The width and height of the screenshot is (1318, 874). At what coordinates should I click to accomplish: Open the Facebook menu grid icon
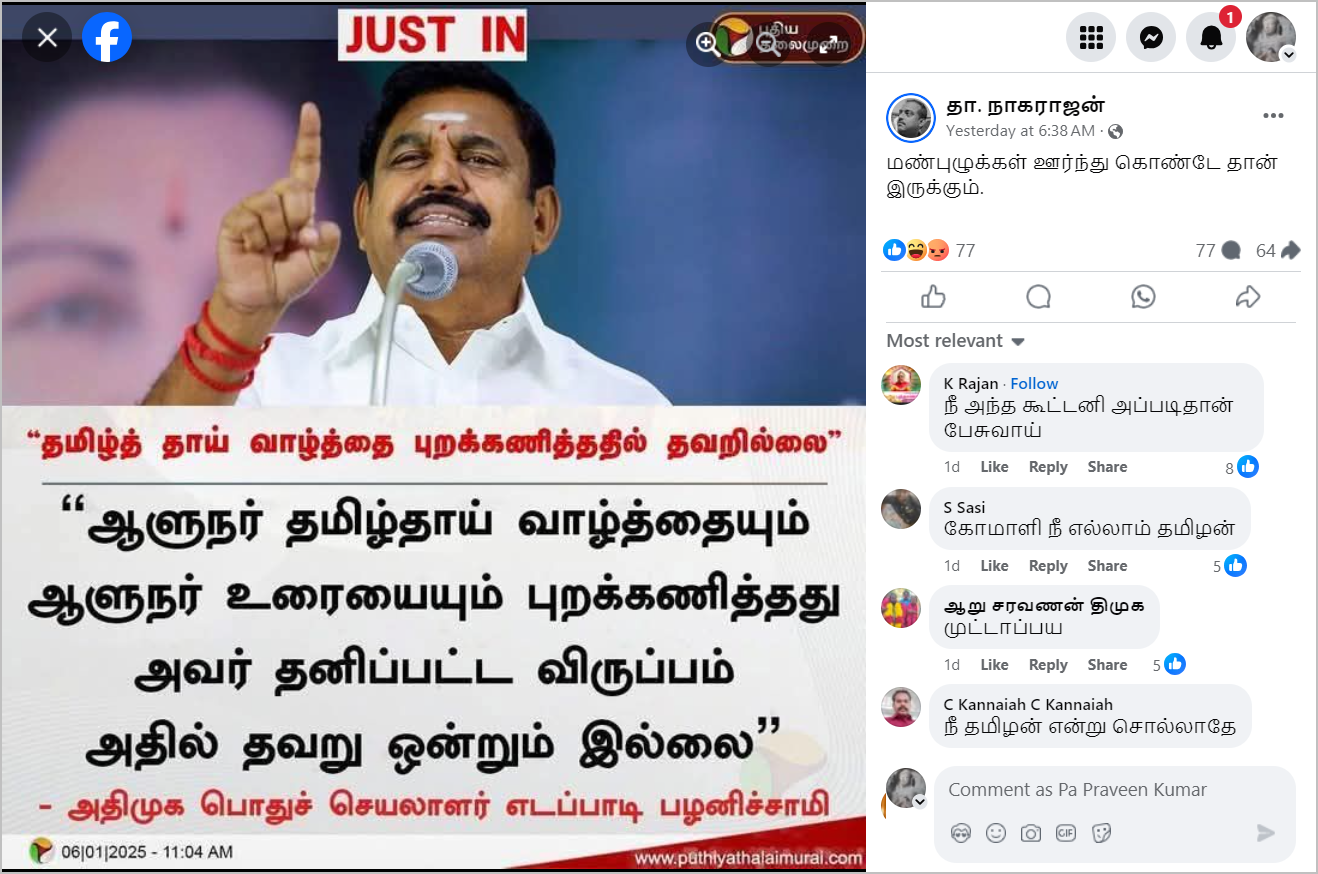(x=1091, y=38)
